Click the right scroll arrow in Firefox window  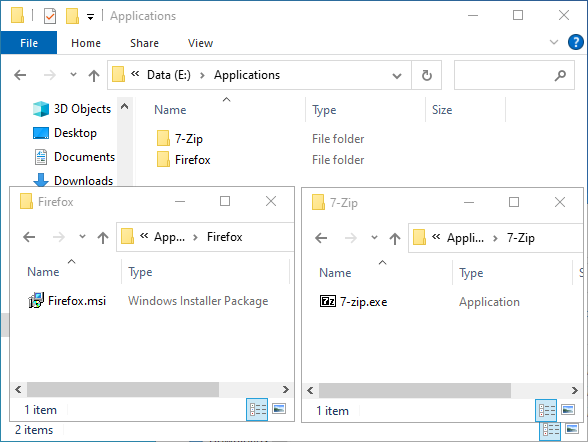point(286,390)
